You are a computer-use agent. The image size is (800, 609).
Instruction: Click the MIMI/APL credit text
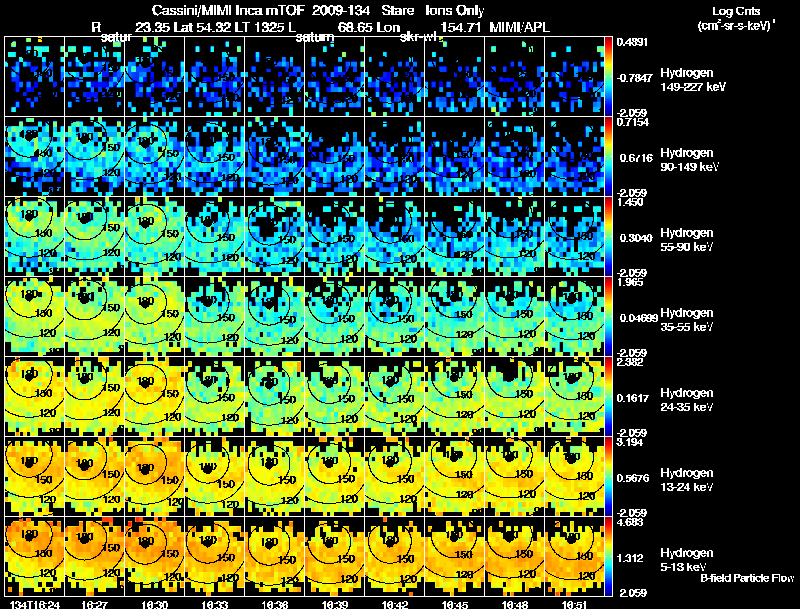pyautogui.click(x=519, y=28)
